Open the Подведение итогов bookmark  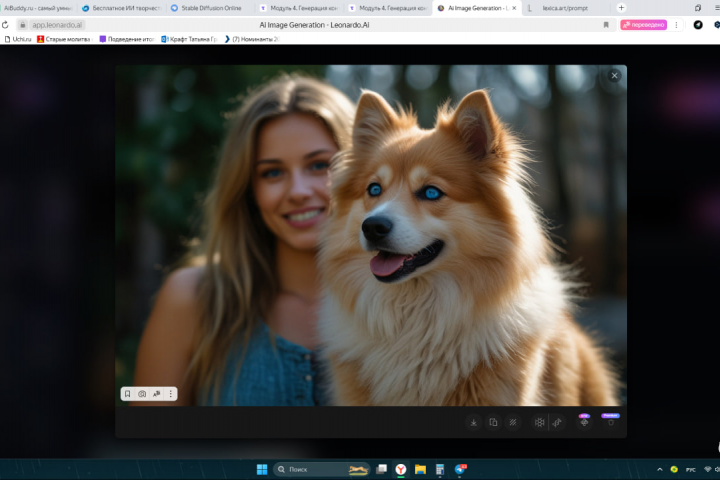point(127,39)
